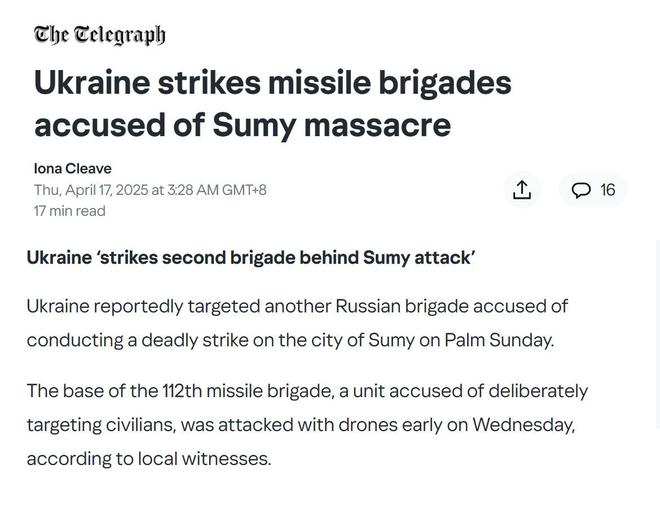Click 'Ukraine reportedly targeted' at the paragraph start
Image resolution: width=660 pixels, height=509 pixels.
pos(145,307)
